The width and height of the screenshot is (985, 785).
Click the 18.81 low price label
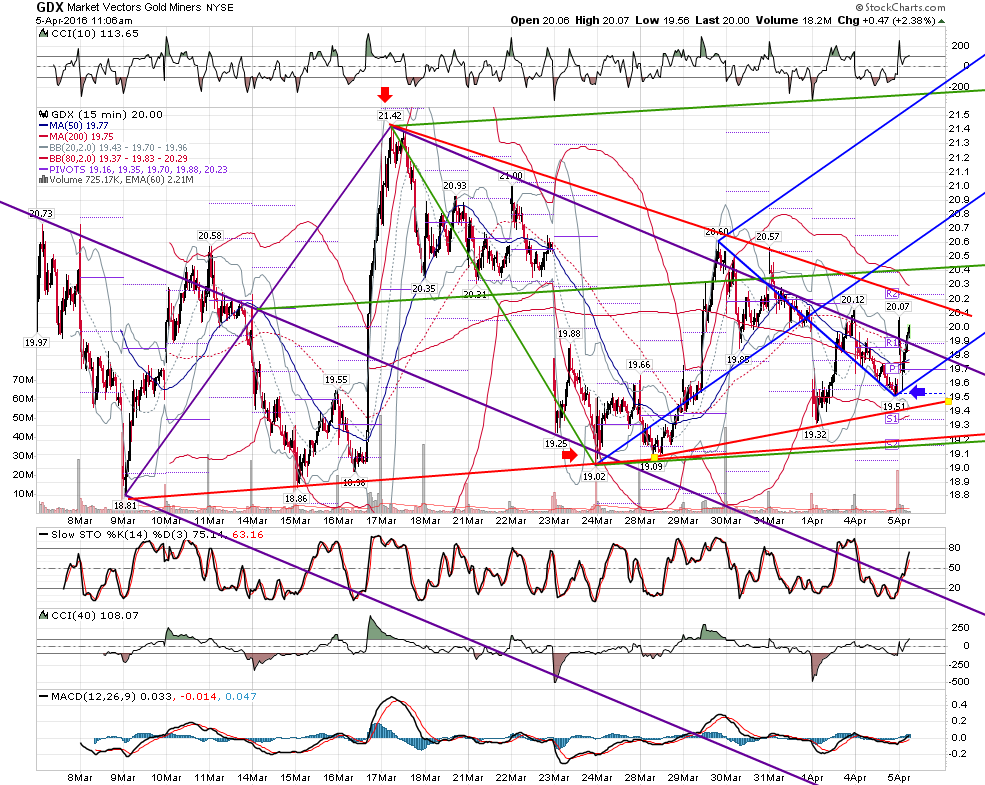point(125,505)
